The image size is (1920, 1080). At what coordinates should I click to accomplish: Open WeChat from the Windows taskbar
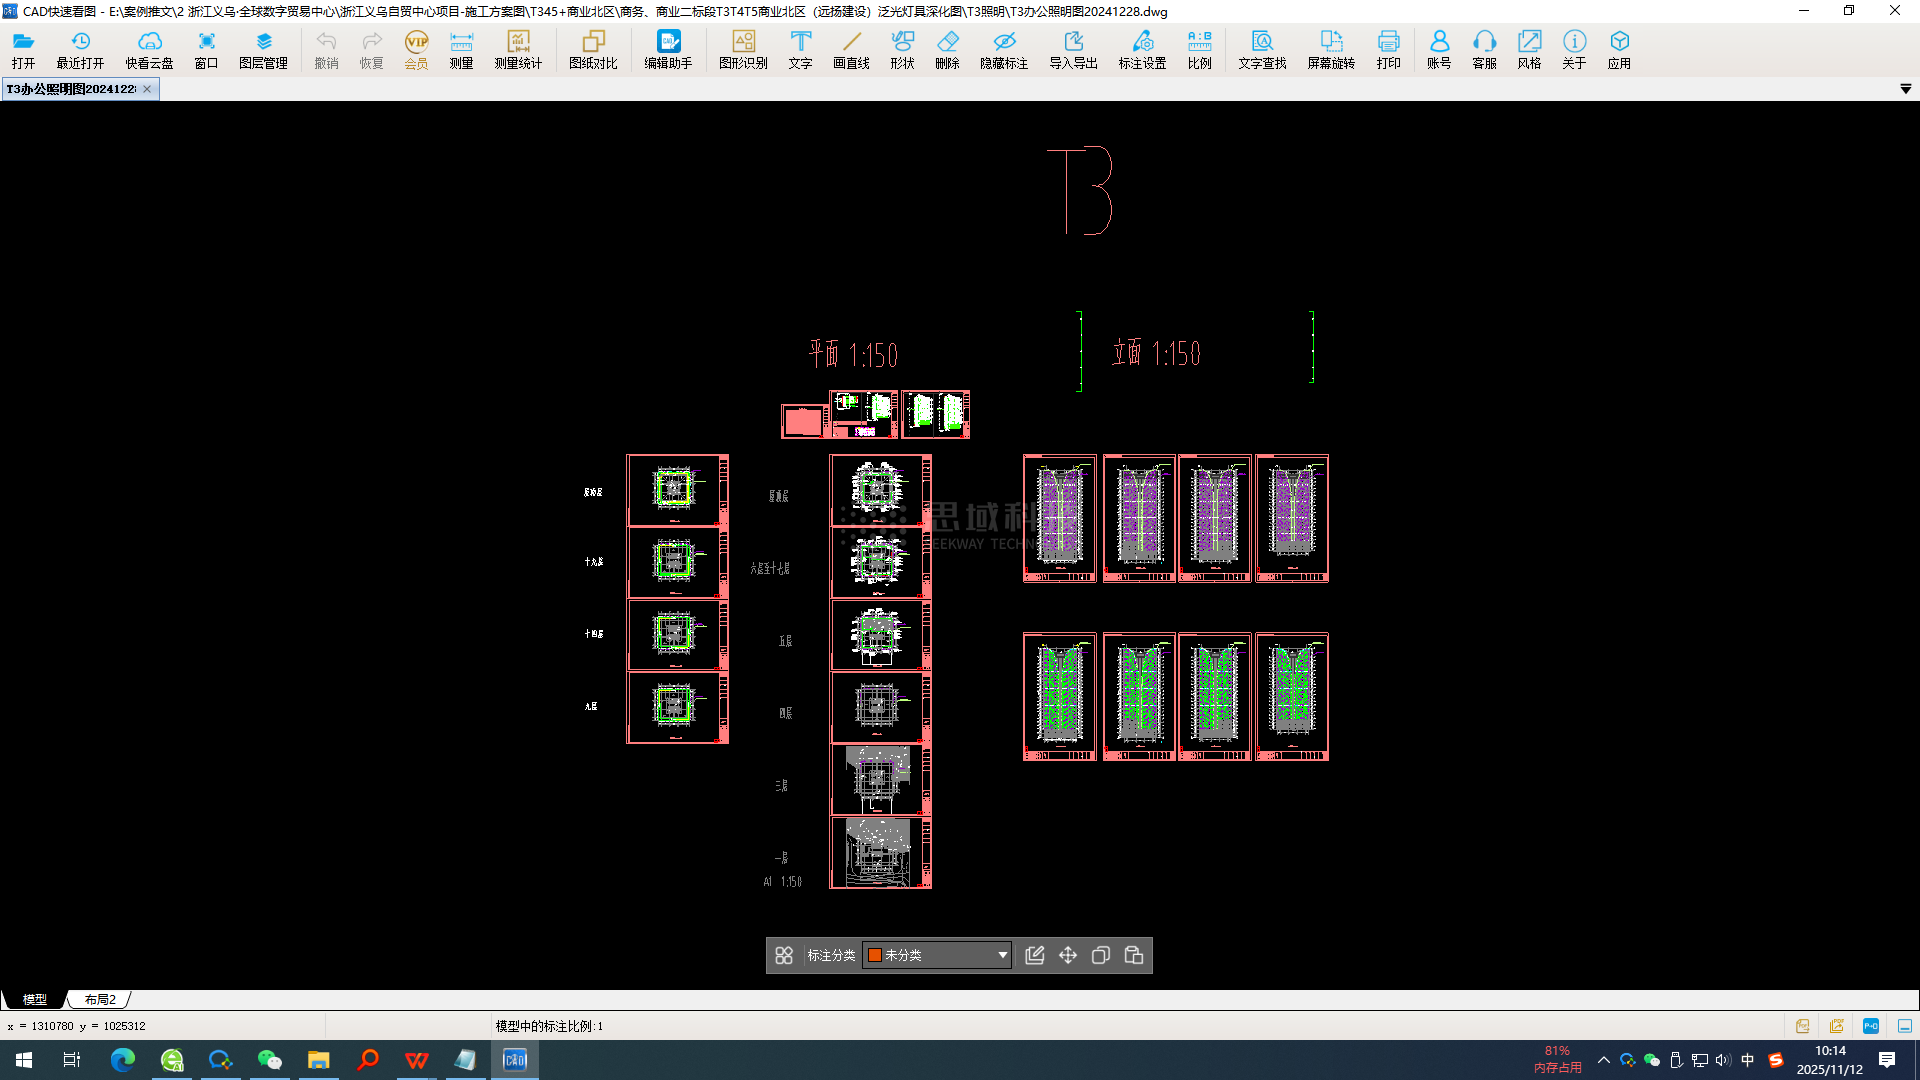click(269, 1060)
